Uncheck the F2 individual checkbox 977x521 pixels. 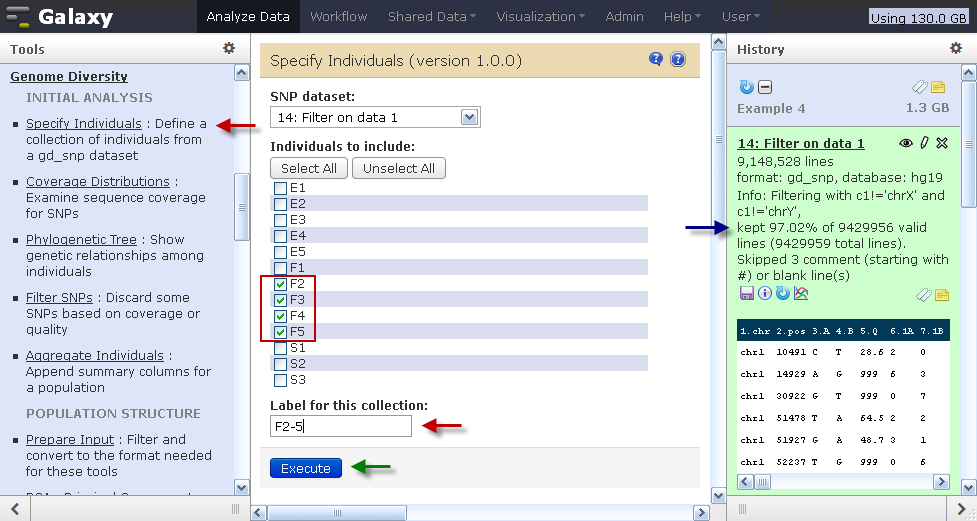[x=280, y=284]
